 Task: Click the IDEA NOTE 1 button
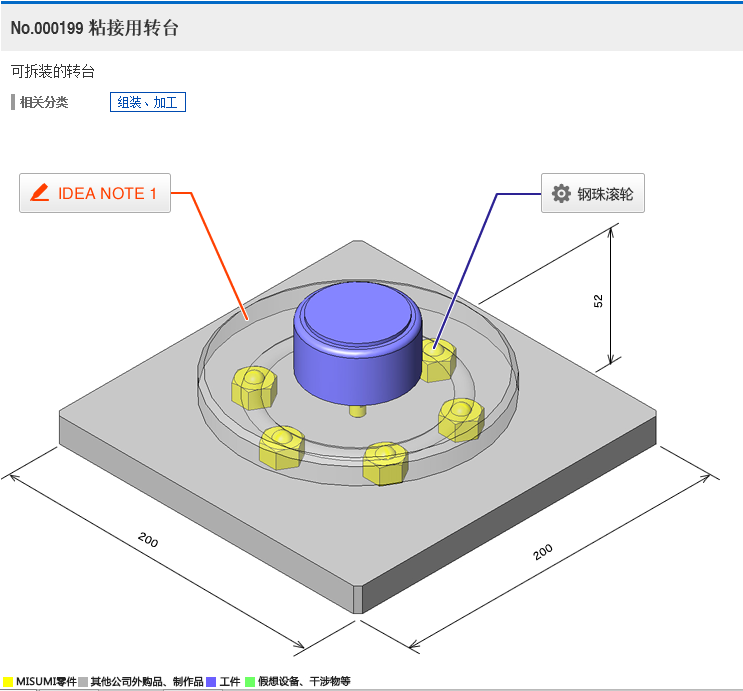click(95, 193)
